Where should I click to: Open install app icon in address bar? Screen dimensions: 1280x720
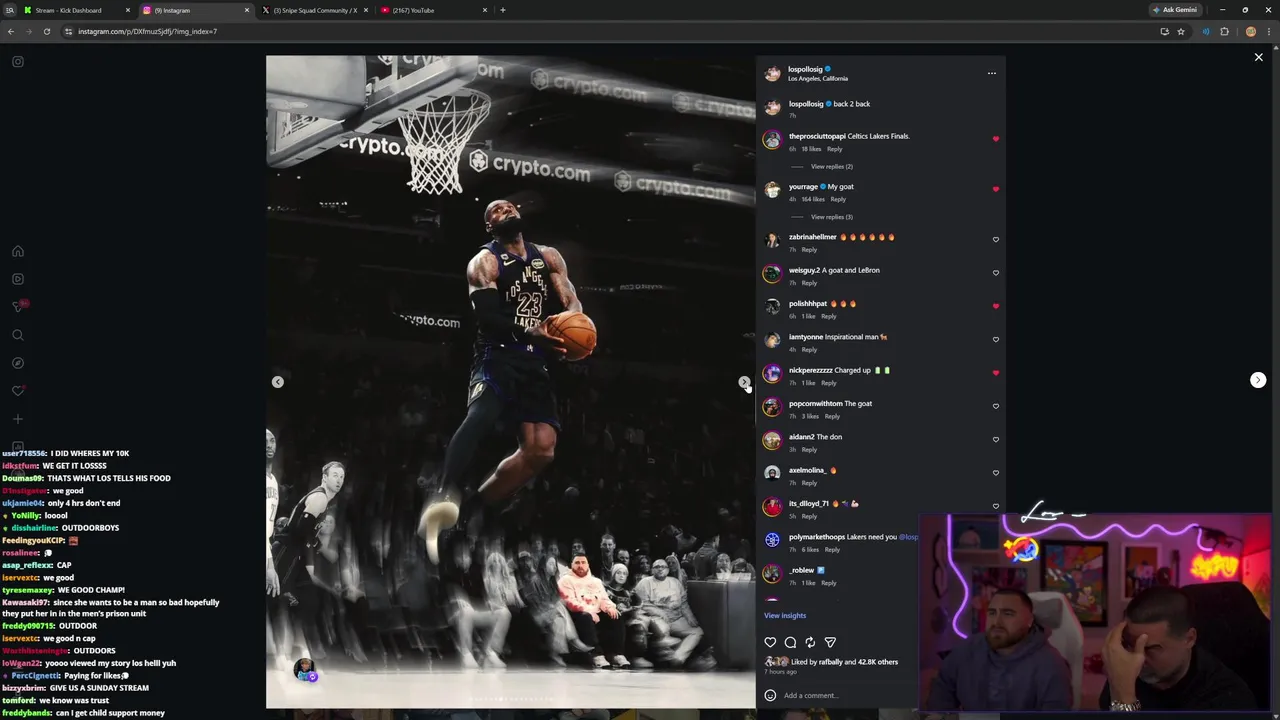[x=1164, y=31]
